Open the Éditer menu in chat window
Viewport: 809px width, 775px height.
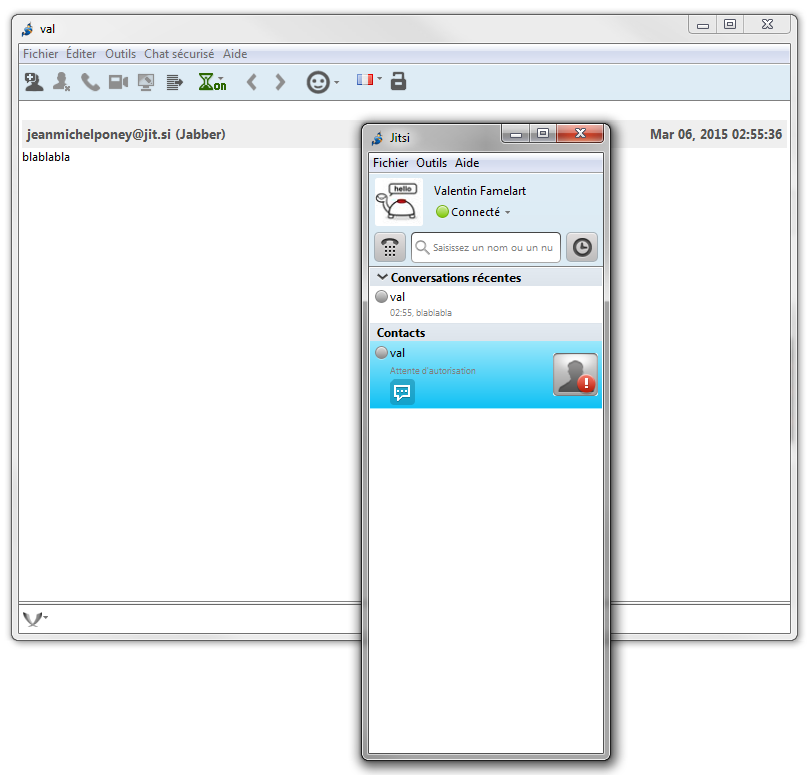[x=81, y=54]
